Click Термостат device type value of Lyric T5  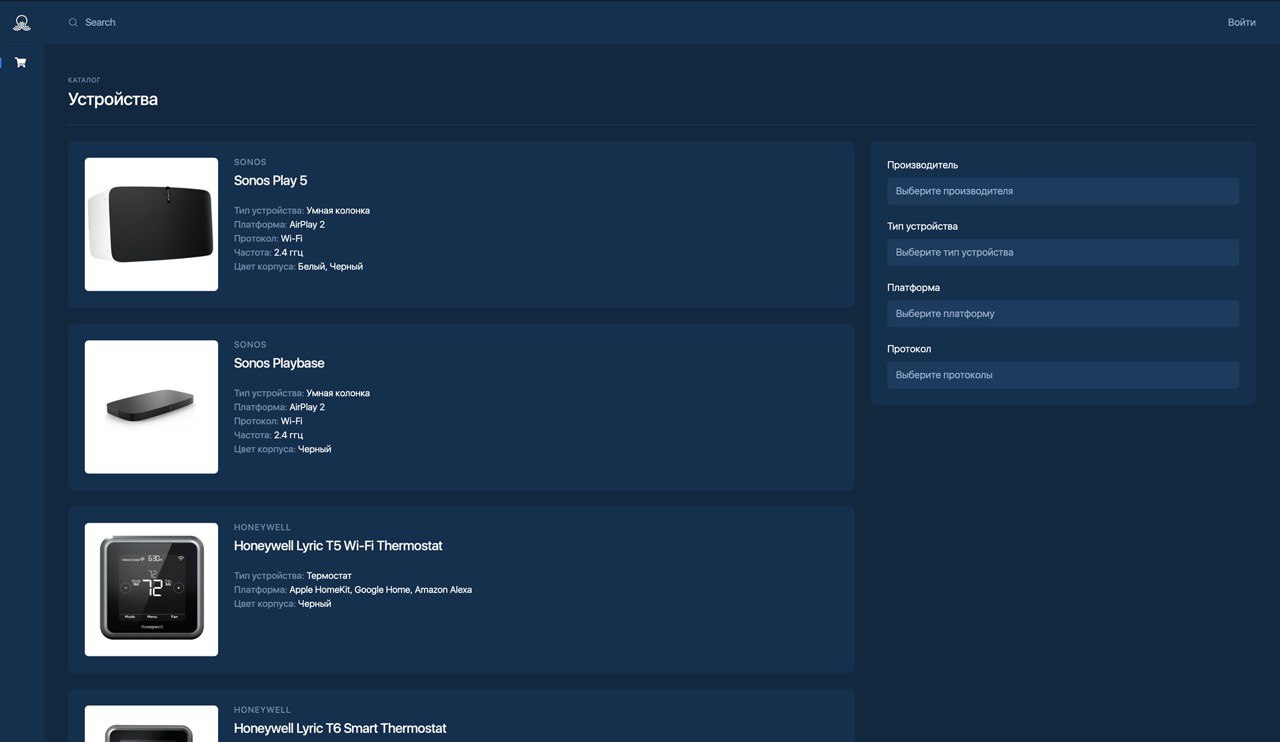coord(329,576)
